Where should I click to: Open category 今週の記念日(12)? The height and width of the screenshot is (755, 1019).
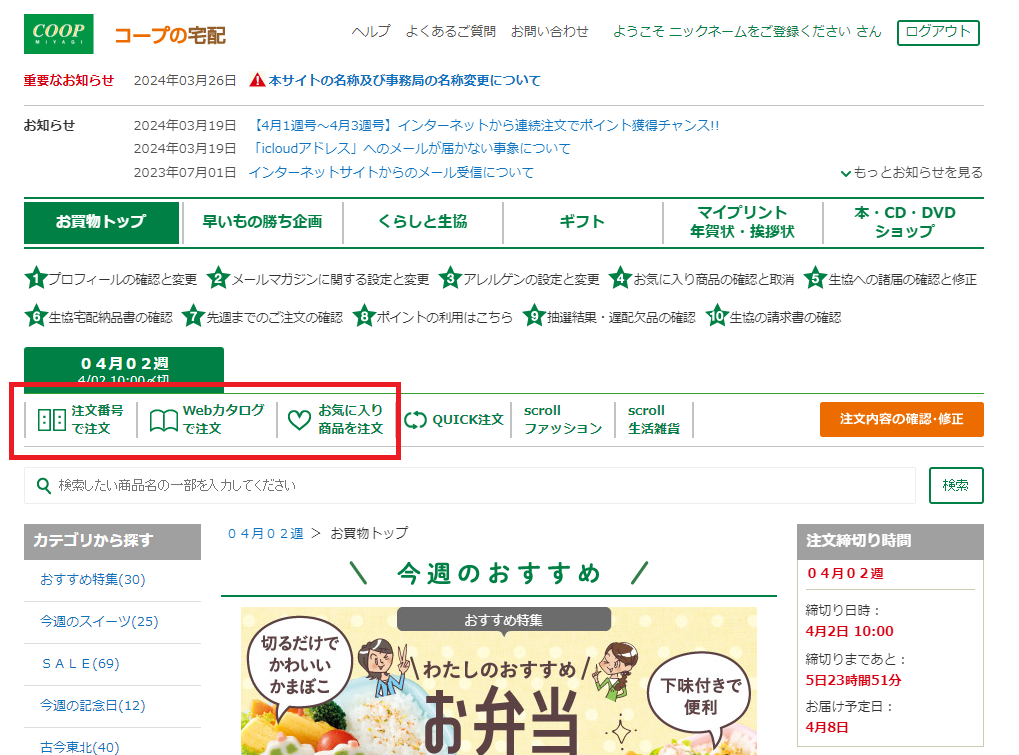pos(92,705)
